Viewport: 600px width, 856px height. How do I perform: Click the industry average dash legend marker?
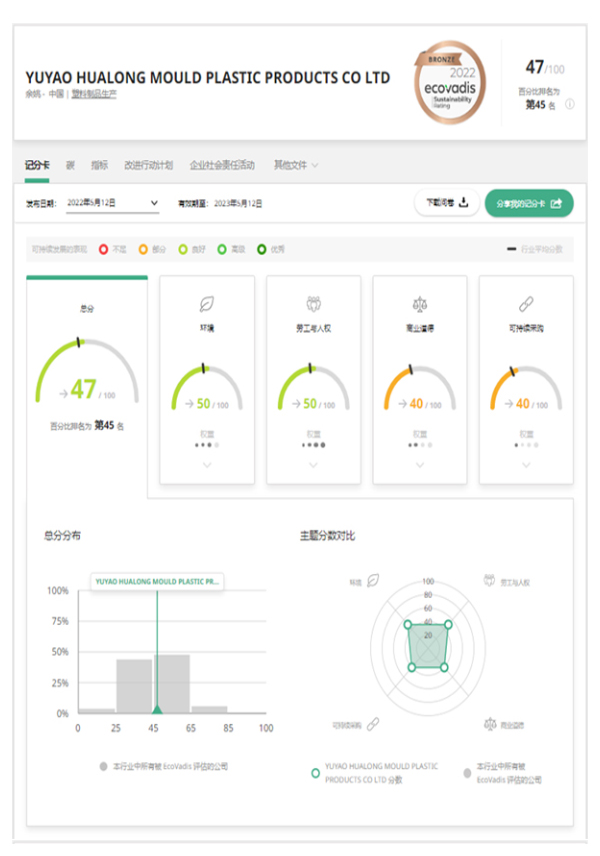(511, 249)
